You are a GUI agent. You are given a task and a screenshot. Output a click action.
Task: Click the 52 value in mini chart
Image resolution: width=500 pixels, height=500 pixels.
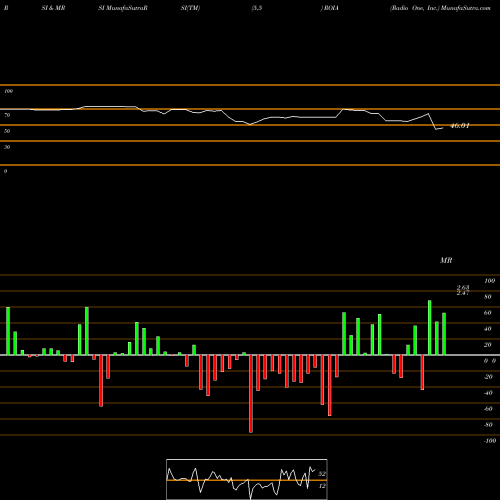pyautogui.click(x=322, y=474)
